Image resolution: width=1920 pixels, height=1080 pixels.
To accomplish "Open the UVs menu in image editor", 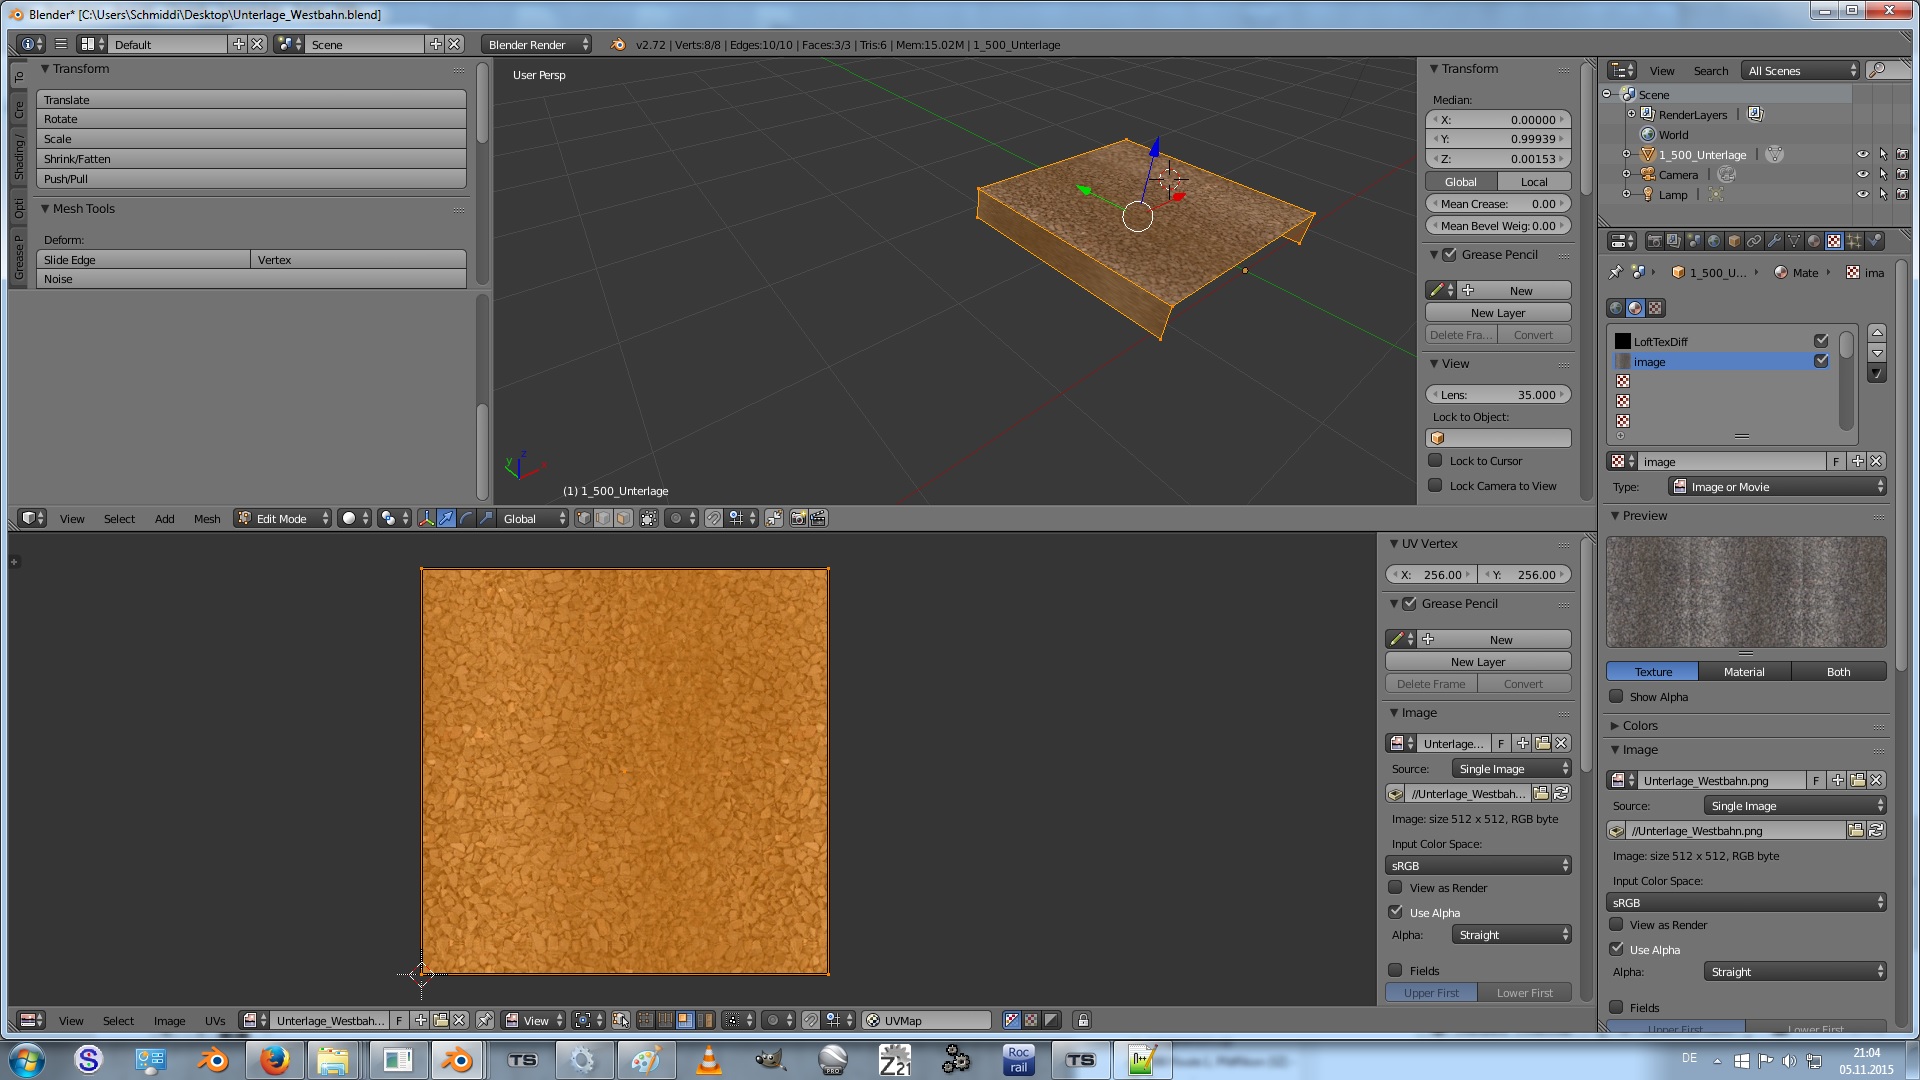I will coord(215,1021).
